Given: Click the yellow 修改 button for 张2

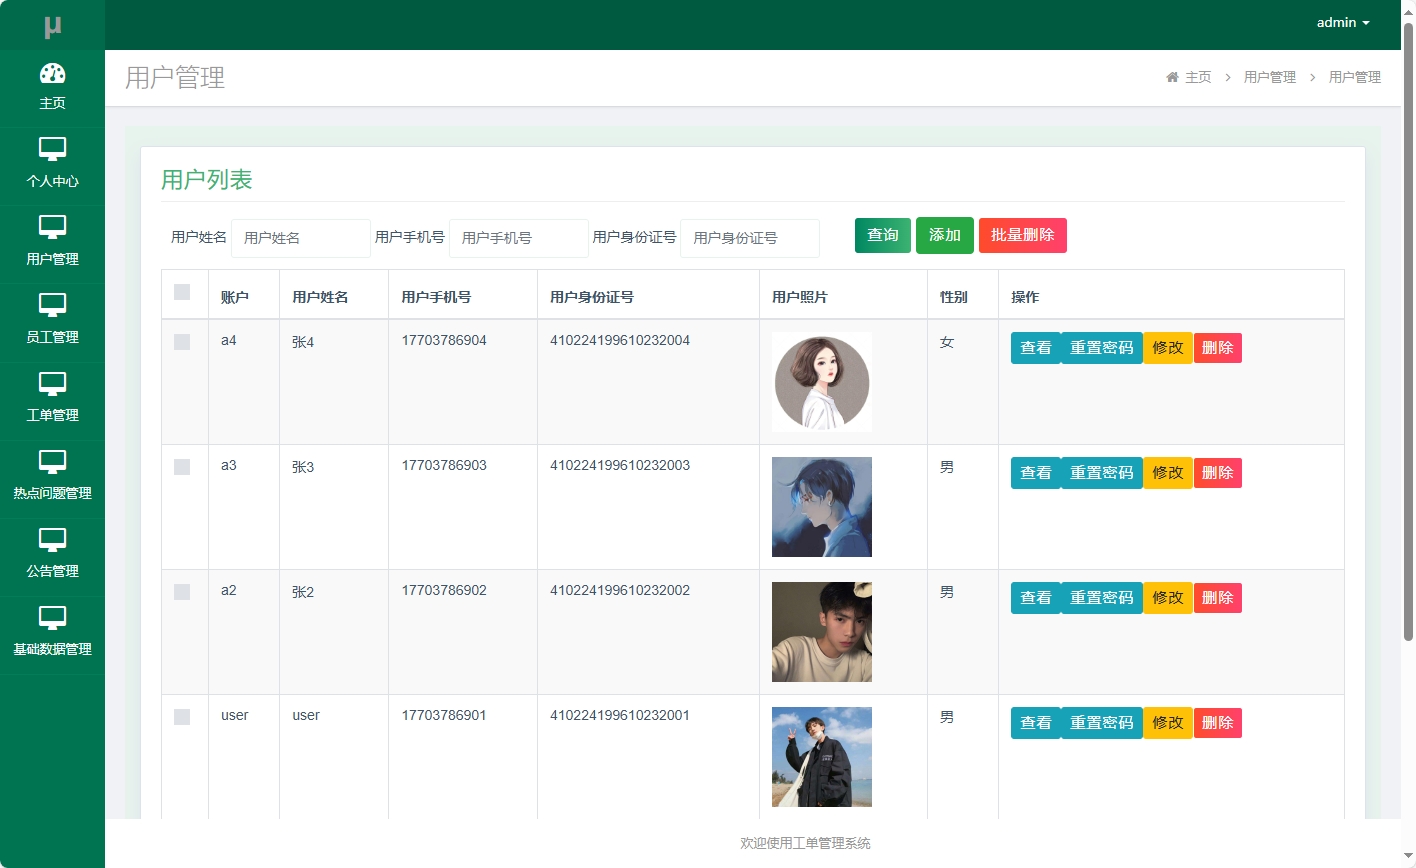Looking at the screenshot, I should (1167, 597).
